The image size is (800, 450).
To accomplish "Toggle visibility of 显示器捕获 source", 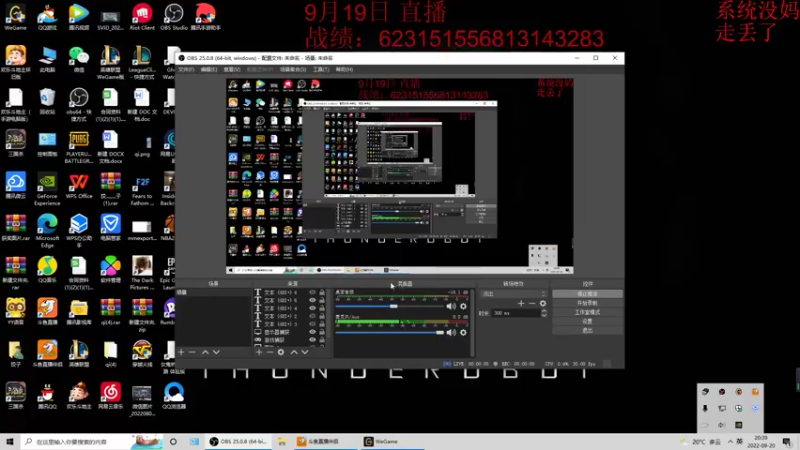I will pos(312,332).
